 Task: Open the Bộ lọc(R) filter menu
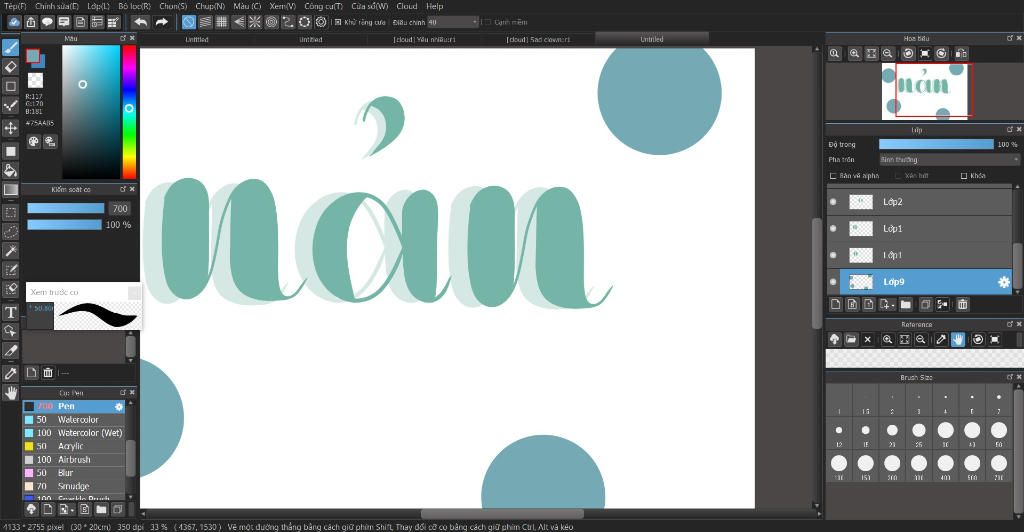(x=135, y=6)
